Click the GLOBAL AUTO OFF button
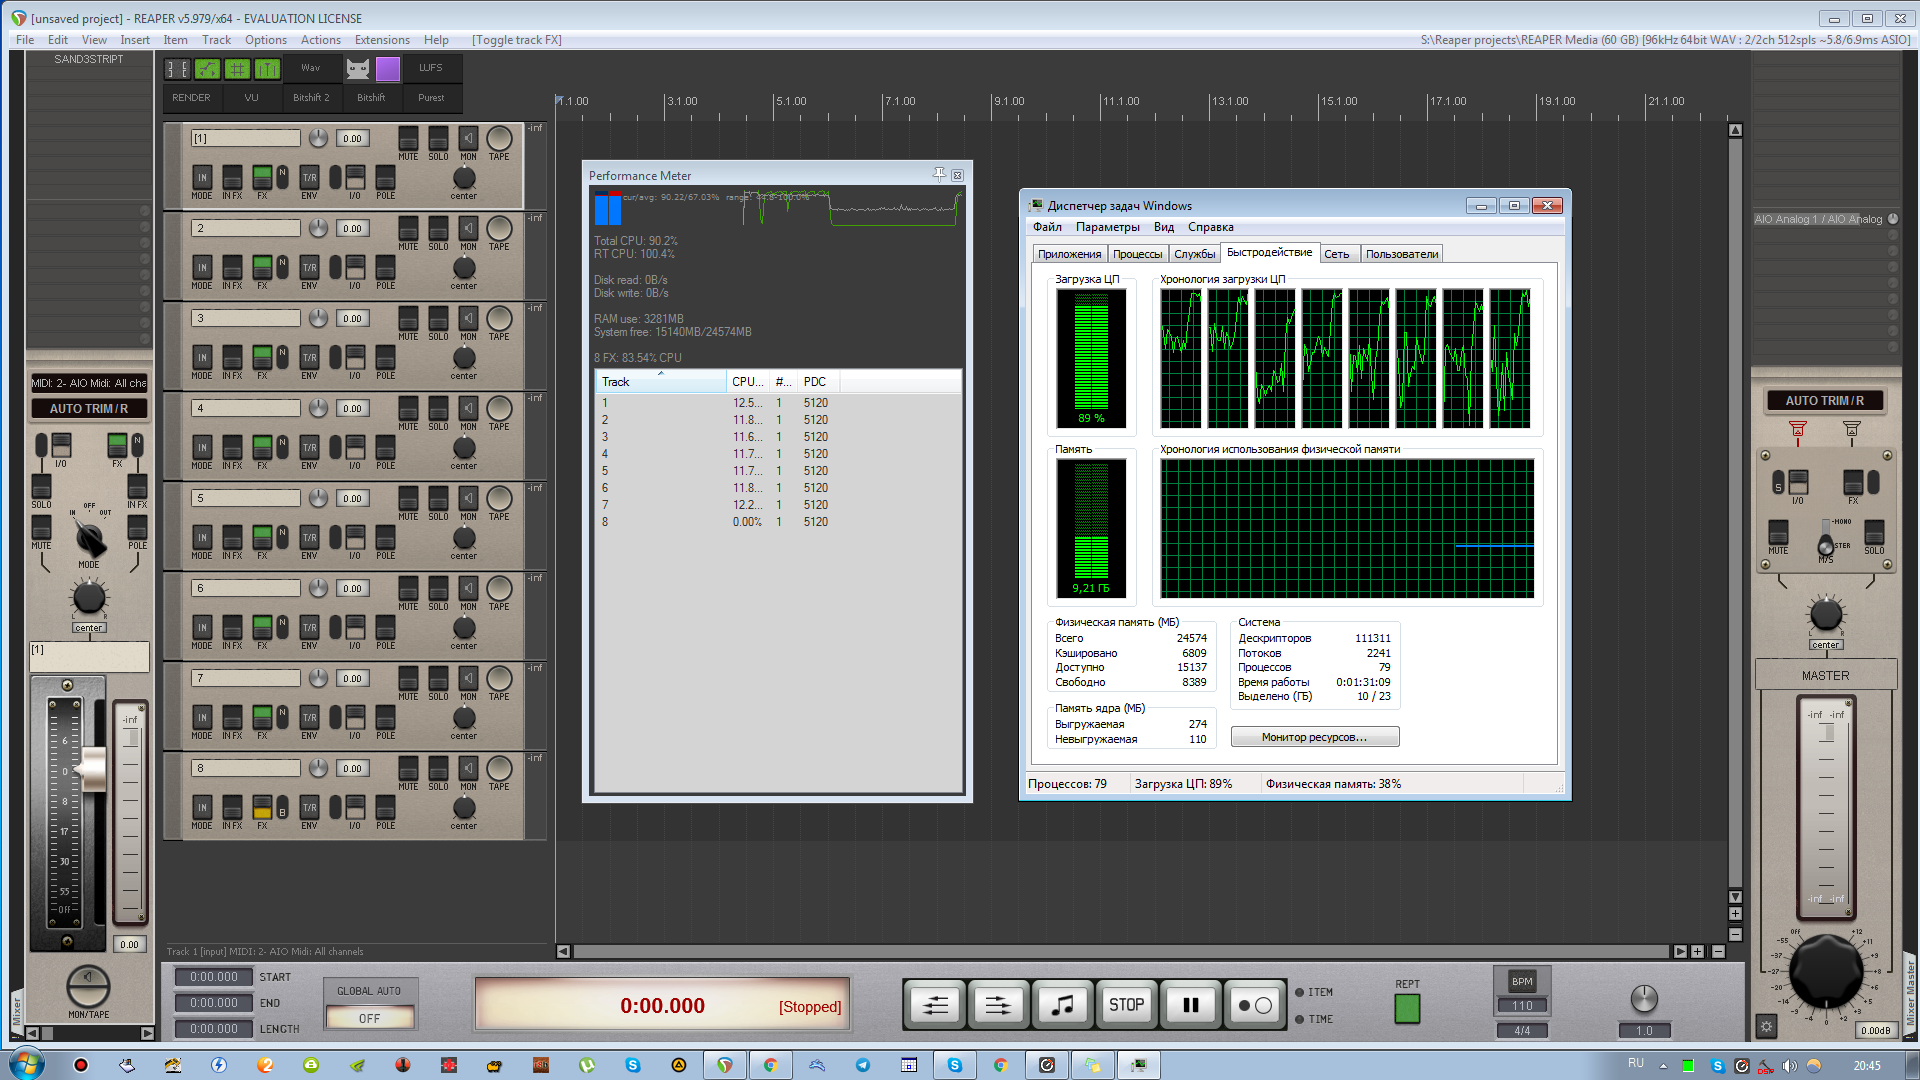The height and width of the screenshot is (1080, 1920). point(369,1018)
